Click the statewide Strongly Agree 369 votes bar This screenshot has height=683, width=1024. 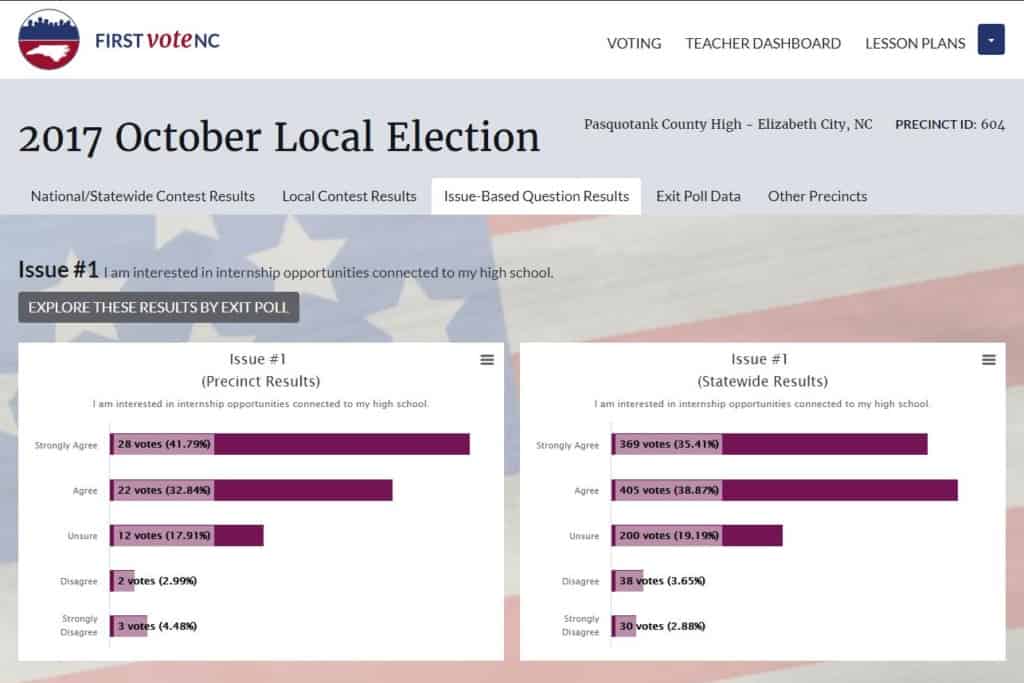click(770, 444)
